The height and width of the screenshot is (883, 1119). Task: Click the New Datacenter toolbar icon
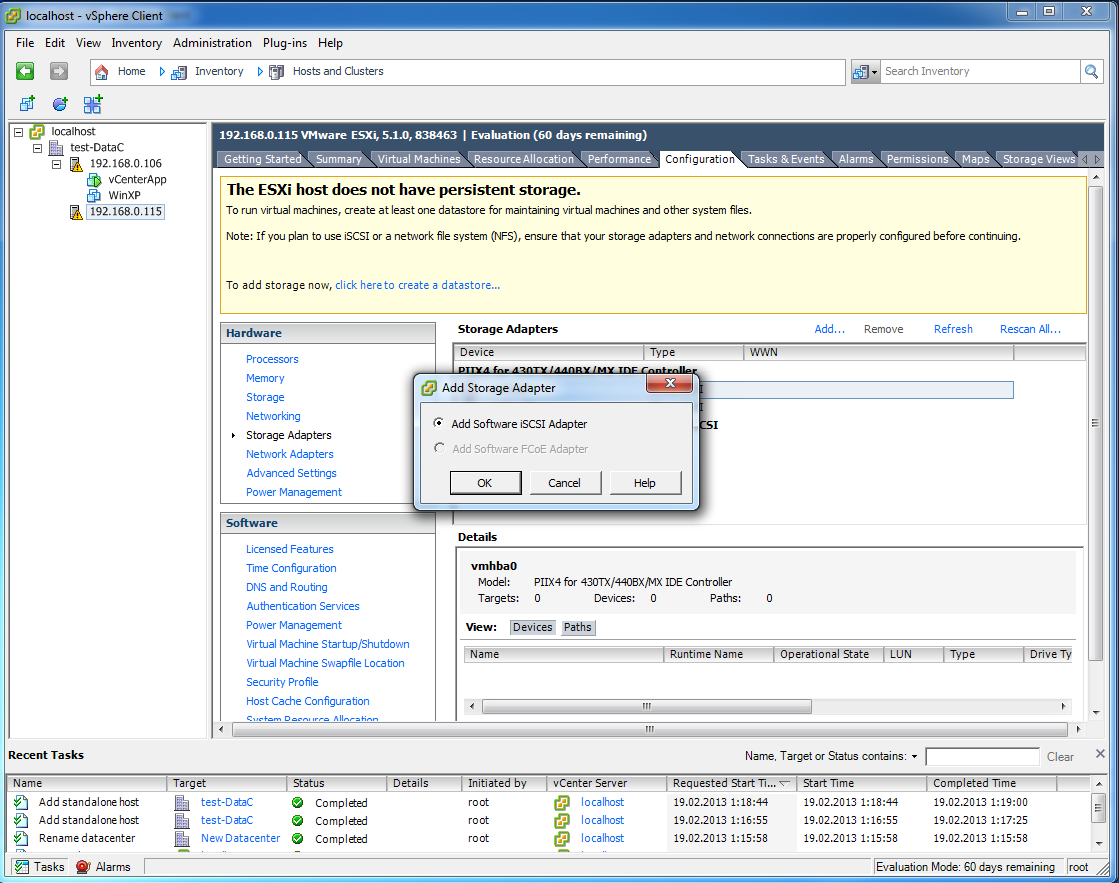click(x=60, y=104)
